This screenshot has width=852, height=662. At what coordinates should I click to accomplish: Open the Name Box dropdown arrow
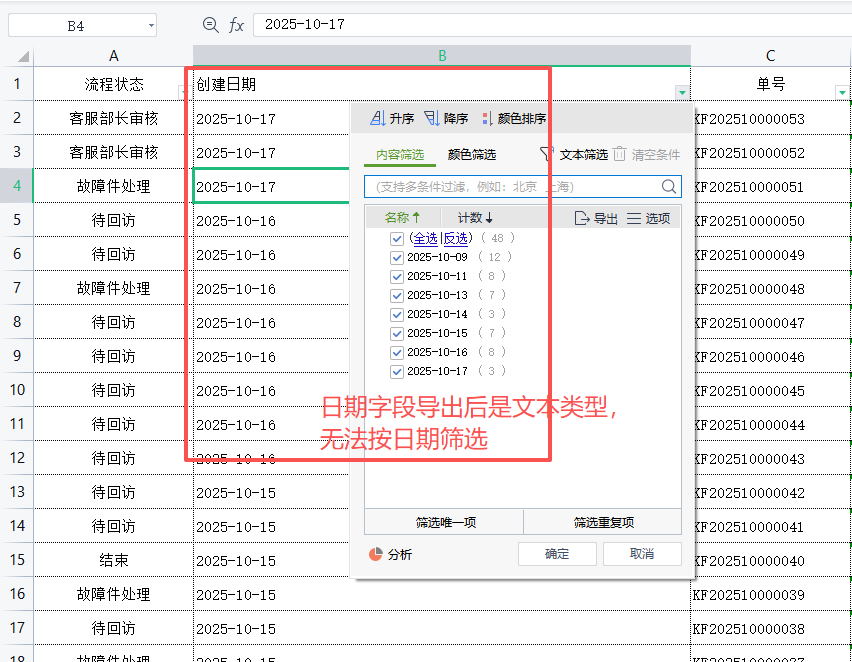tap(151, 26)
